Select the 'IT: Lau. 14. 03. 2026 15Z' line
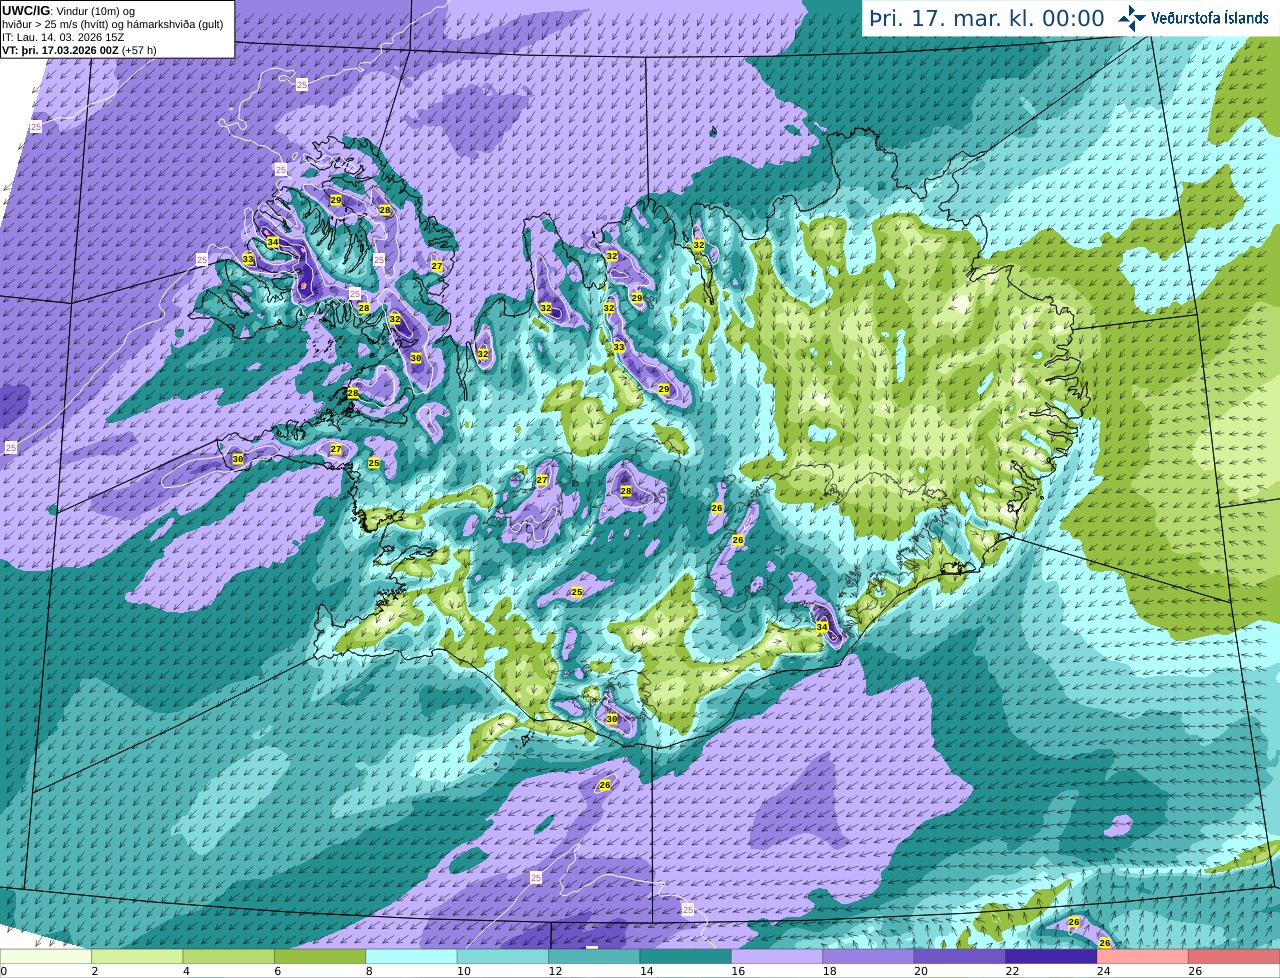The image size is (1280, 978). click(63, 37)
